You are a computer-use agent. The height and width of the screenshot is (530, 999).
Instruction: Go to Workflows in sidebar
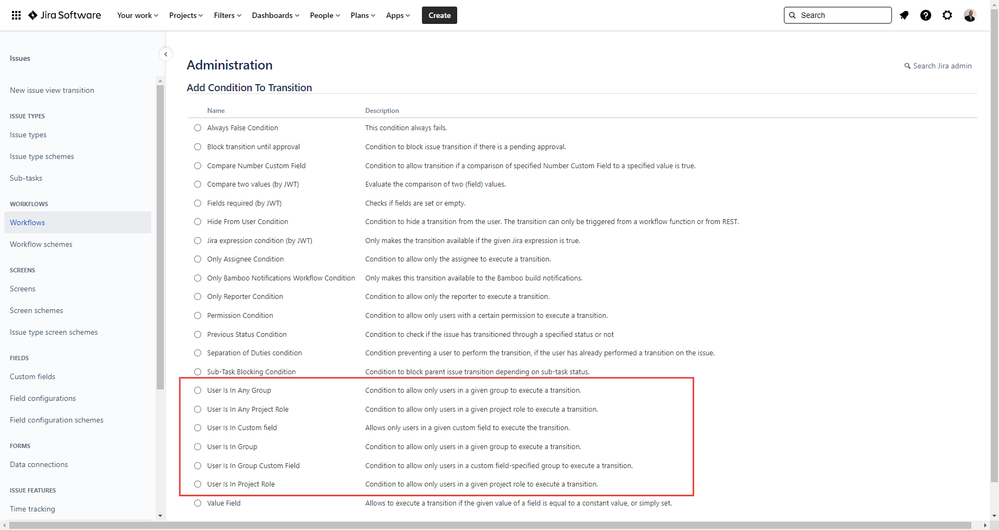click(x=78, y=222)
